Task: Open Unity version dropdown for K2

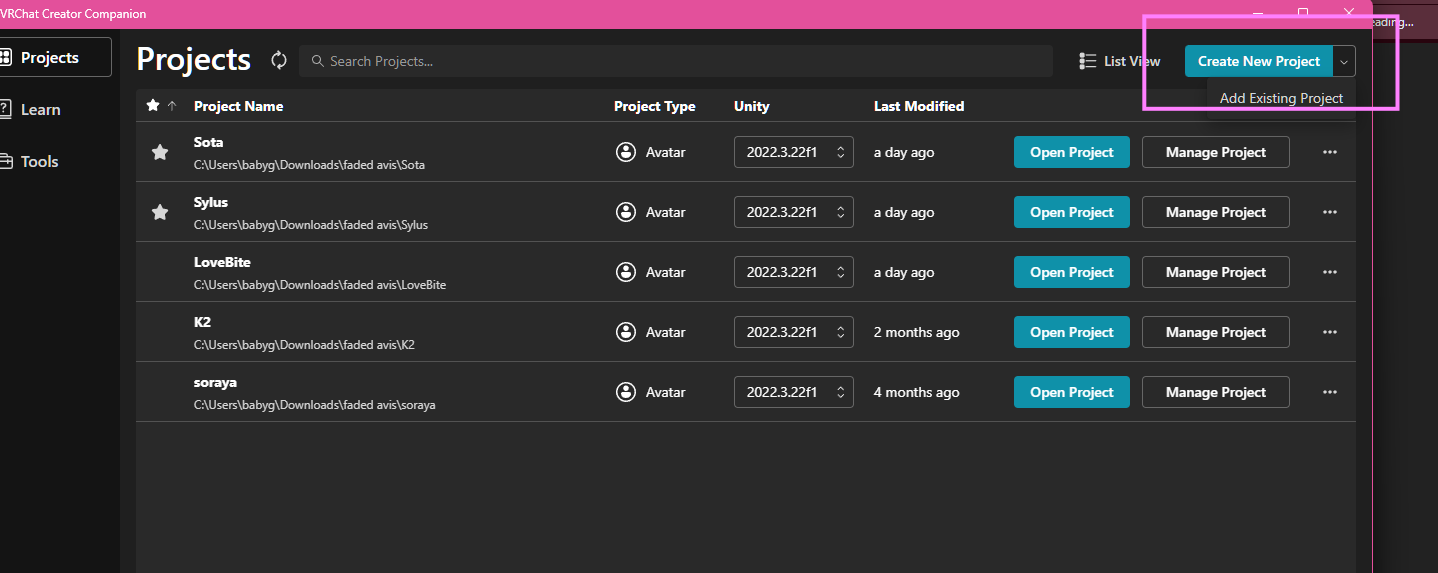Action: pos(794,332)
